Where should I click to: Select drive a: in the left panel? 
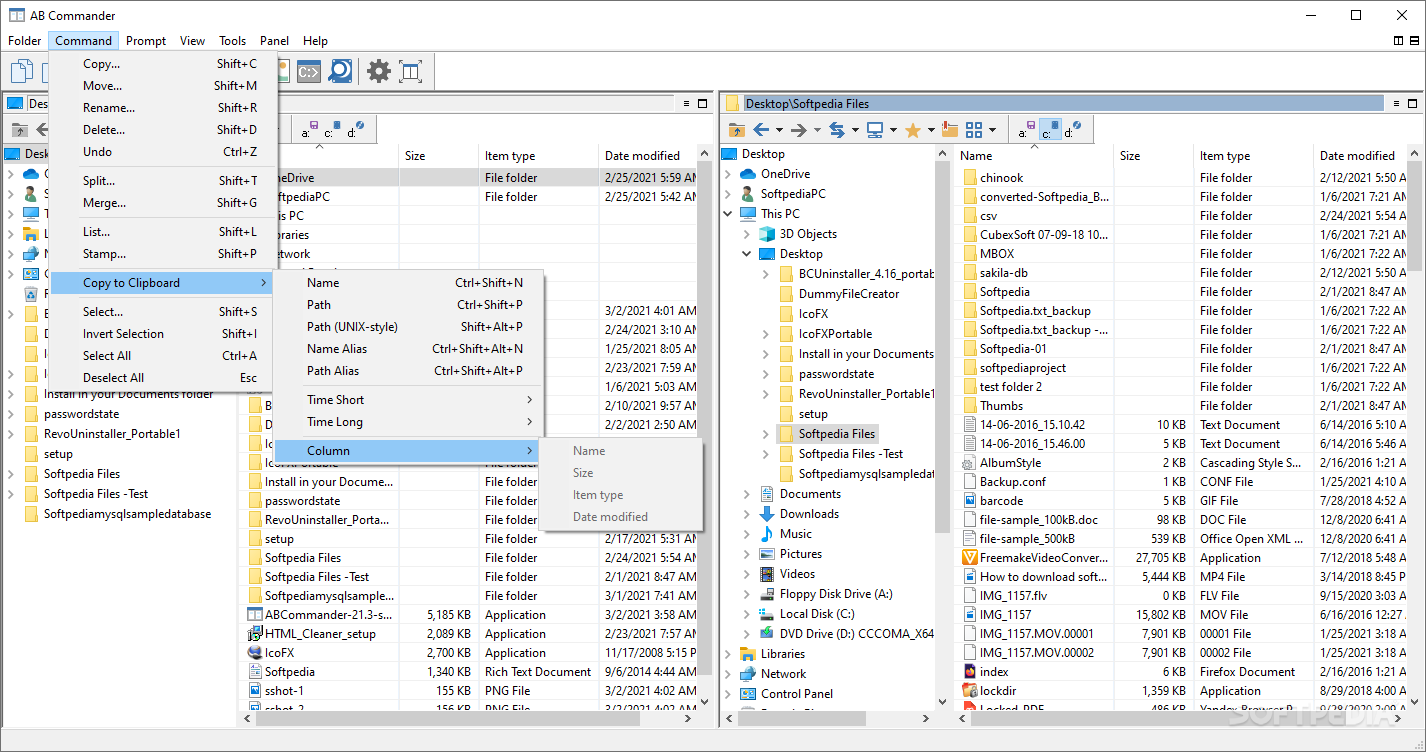coord(309,130)
